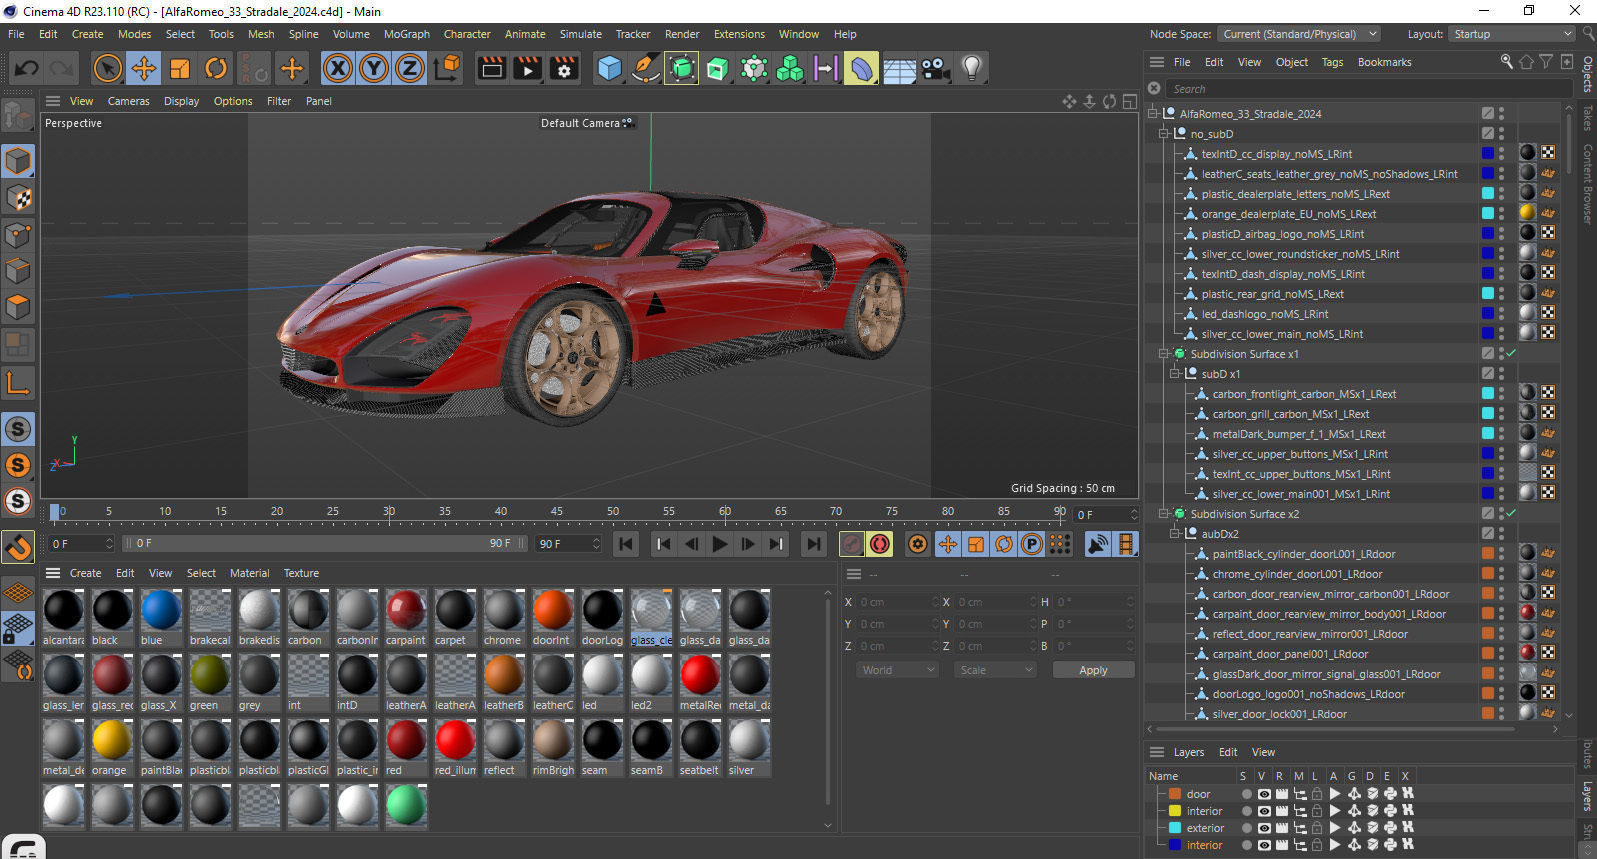Select the Live Selection tool

107,68
